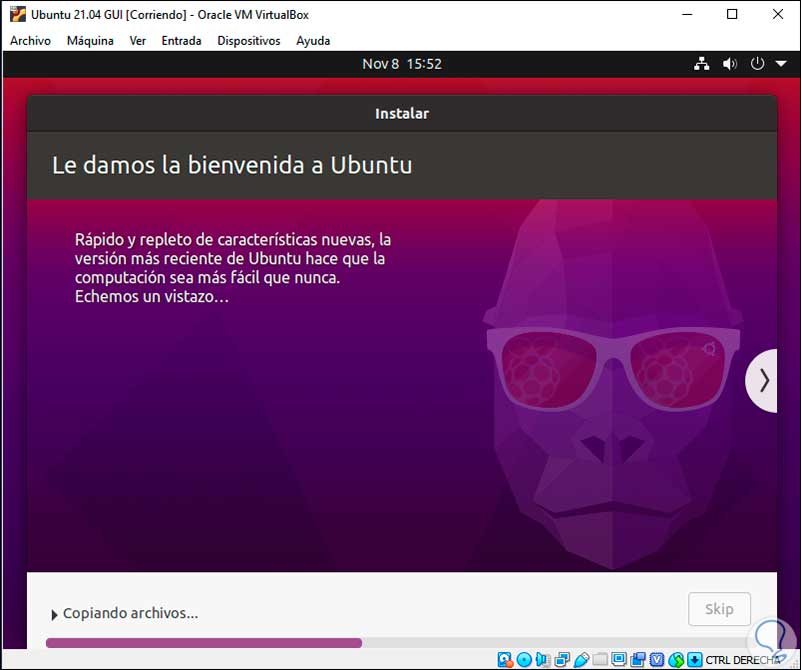Click the VirtualBox virtualization V status icon
The width and height of the screenshot is (802, 670).
657,660
